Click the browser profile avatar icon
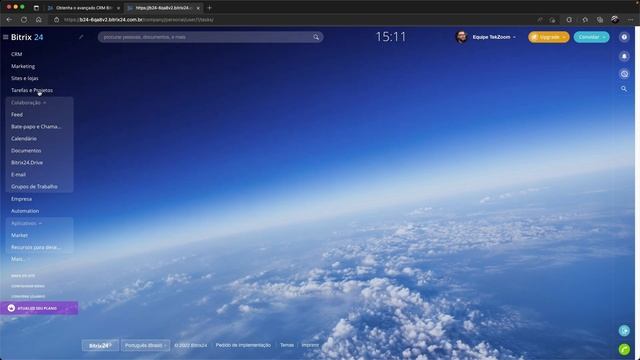 click(x=615, y=20)
